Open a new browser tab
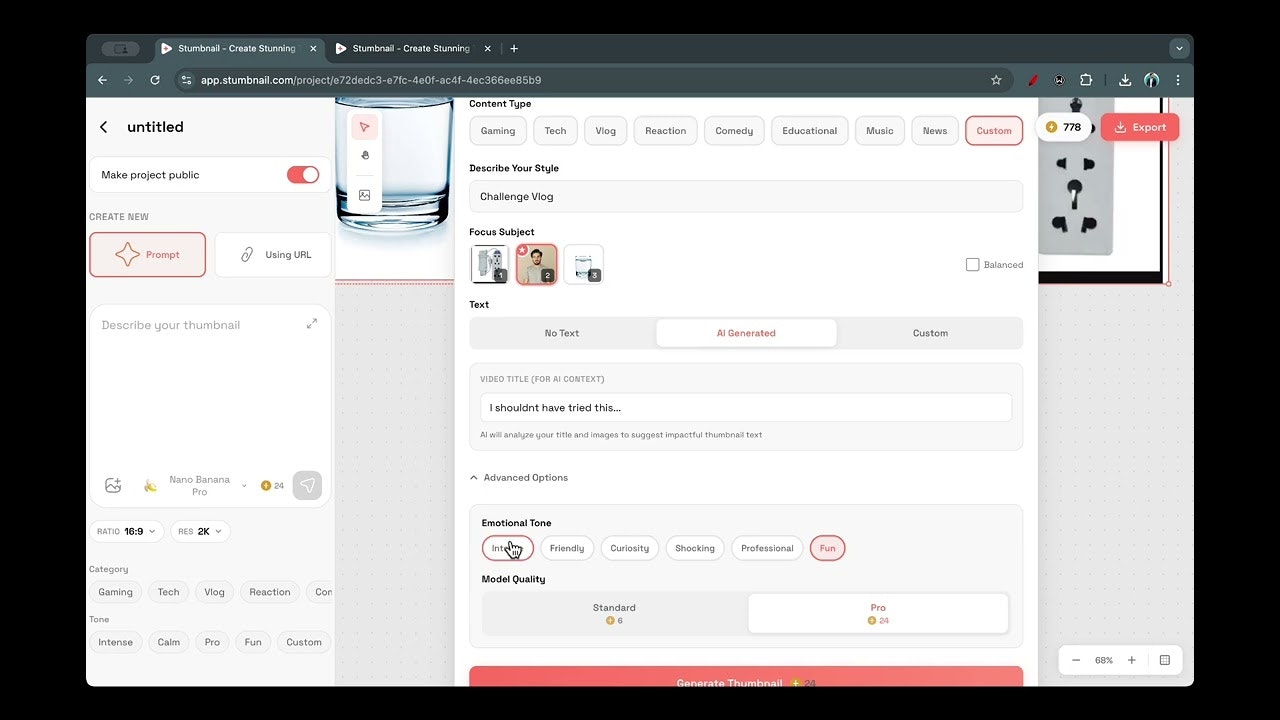The image size is (1280, 720). 514,48
